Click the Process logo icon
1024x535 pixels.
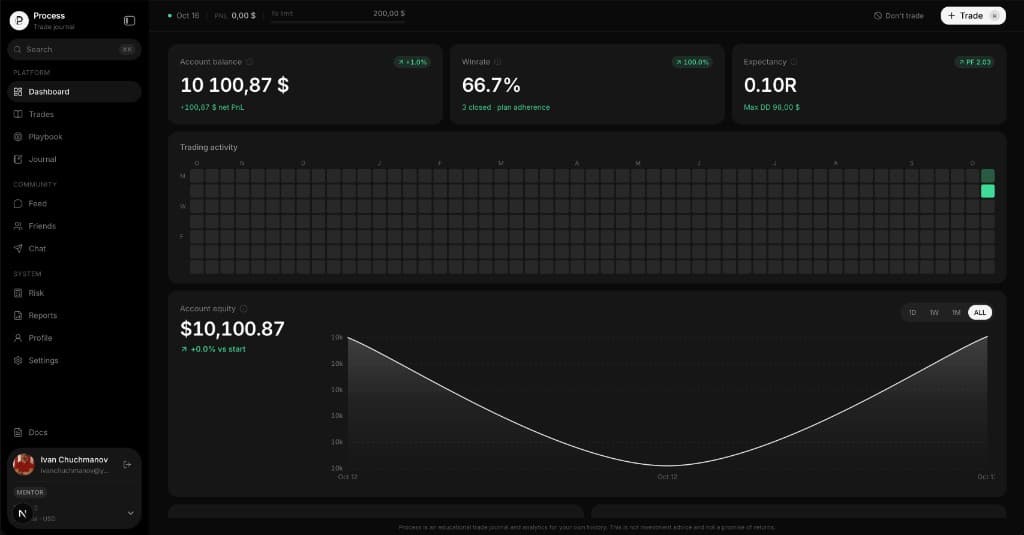click(19, 20)
